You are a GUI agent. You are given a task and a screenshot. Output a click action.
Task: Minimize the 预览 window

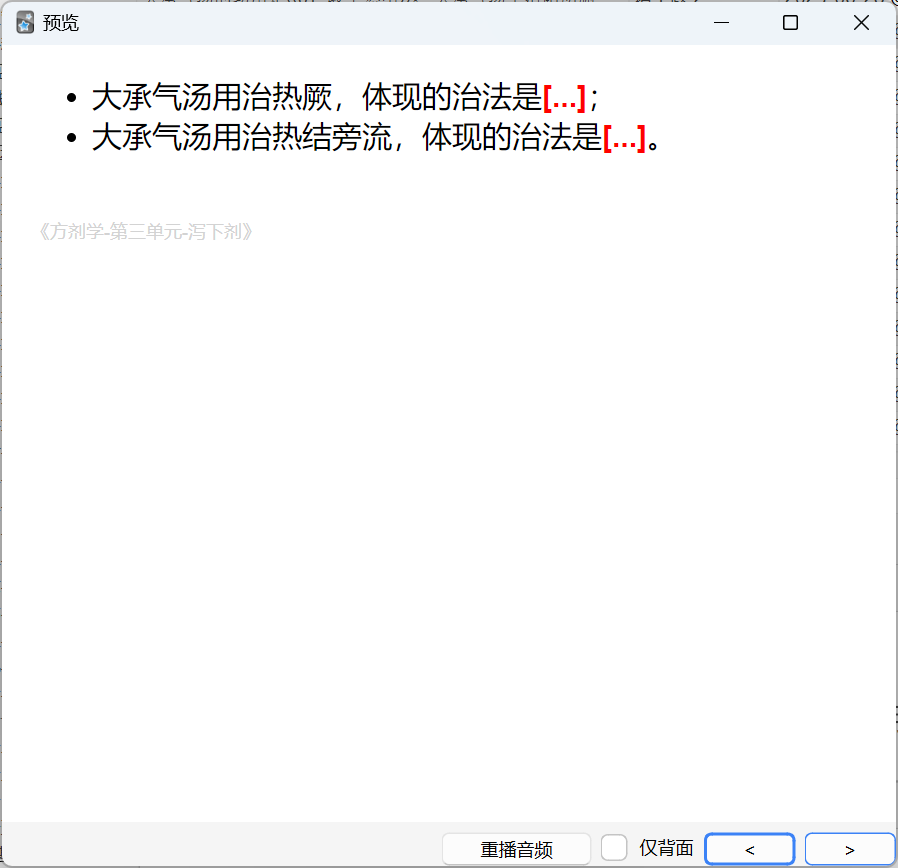pyautogui.click(x=722, y=23)
